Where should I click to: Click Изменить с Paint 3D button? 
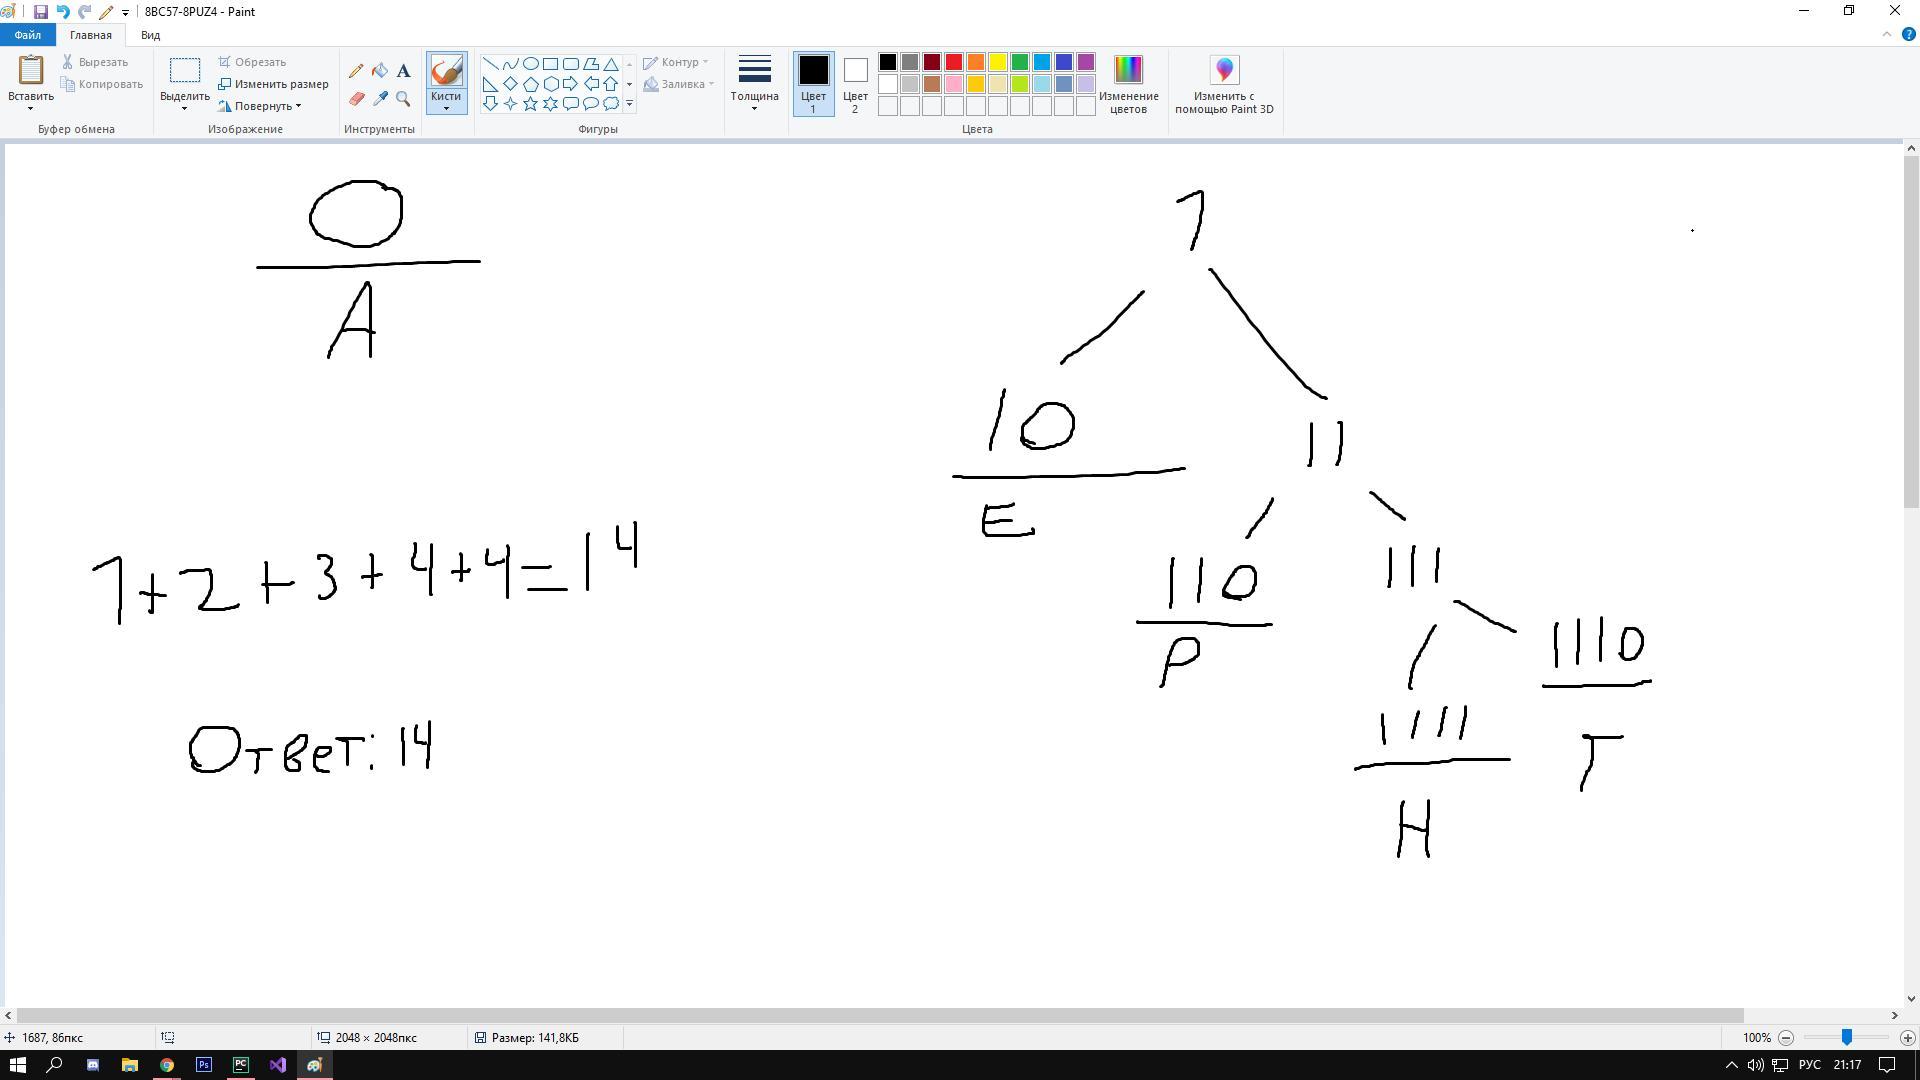tap(1222, 83)
